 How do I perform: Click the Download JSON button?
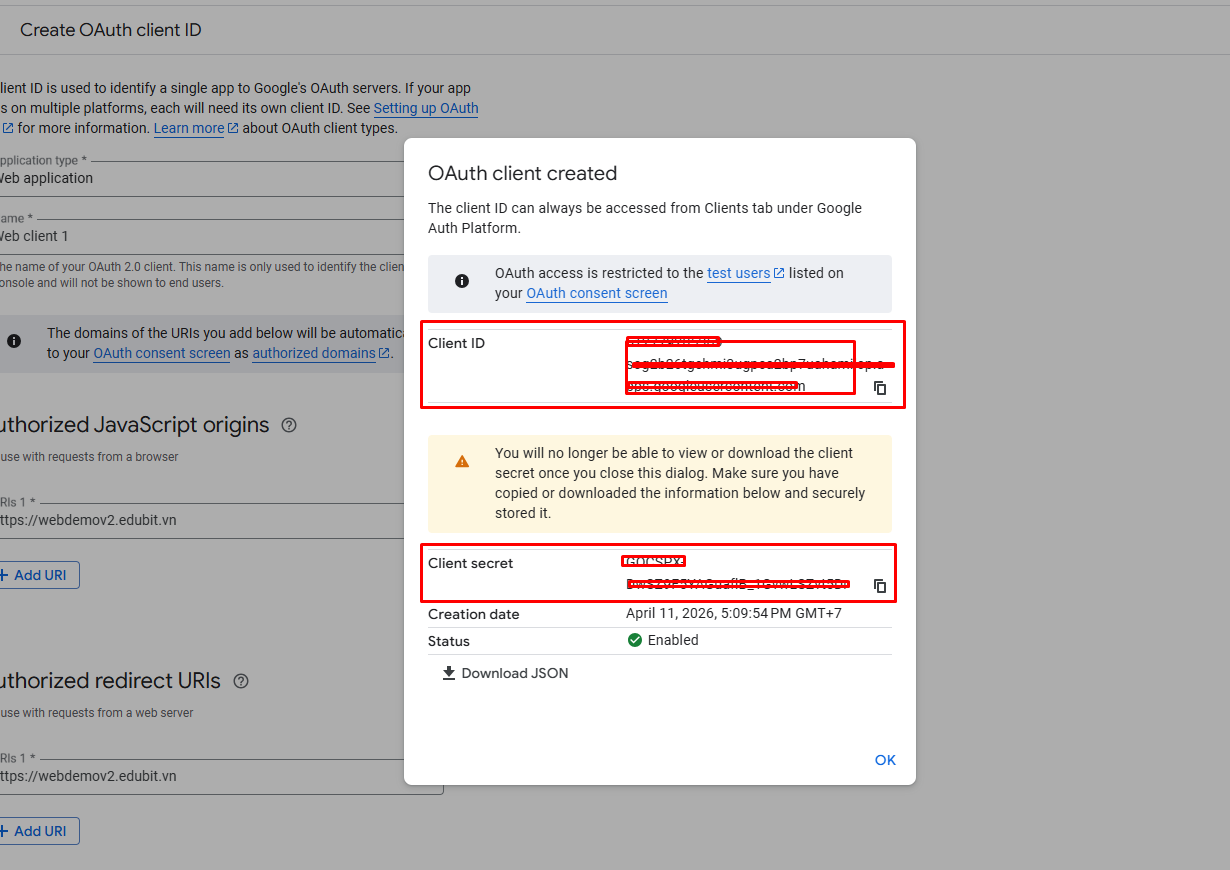pos(505,673)
